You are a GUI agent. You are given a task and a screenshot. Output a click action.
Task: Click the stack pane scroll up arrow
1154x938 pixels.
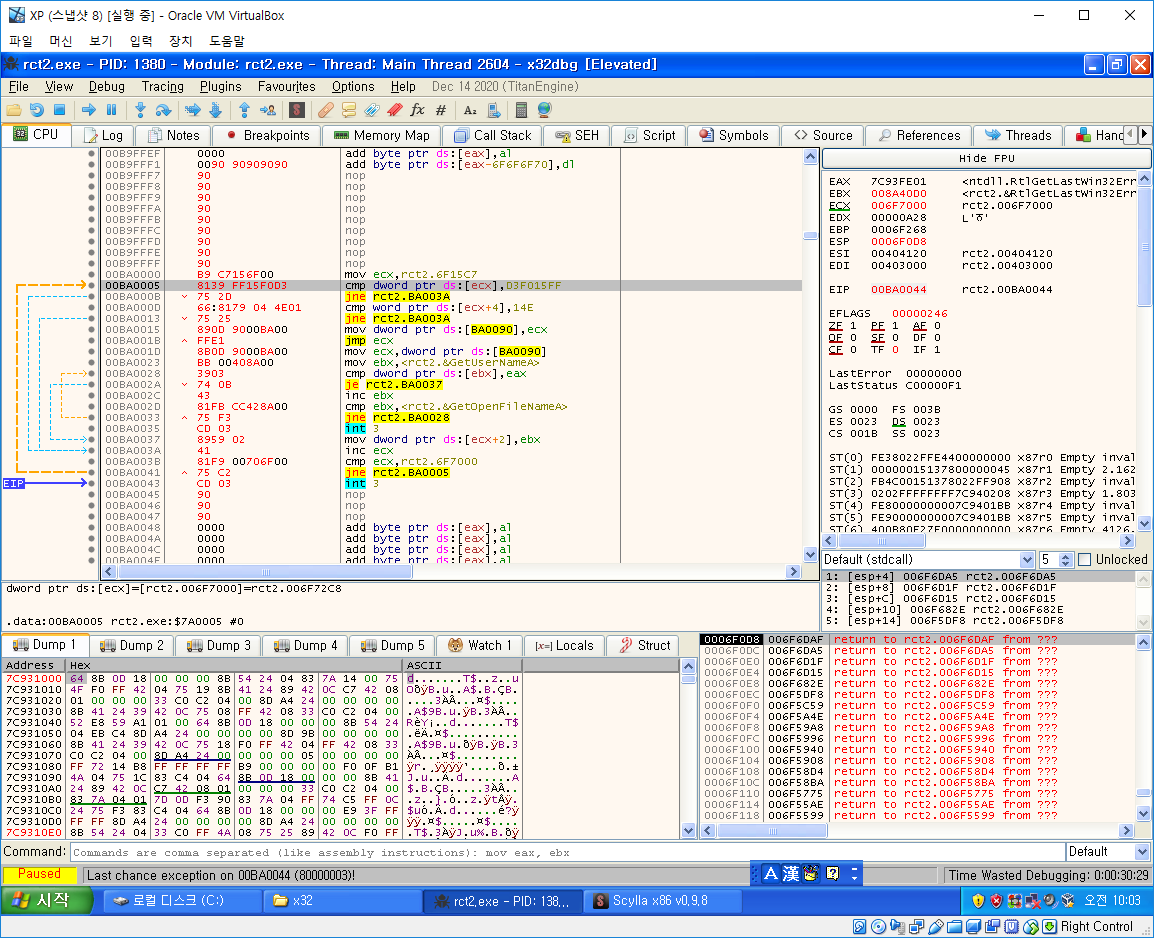[x=1143, y=642]
